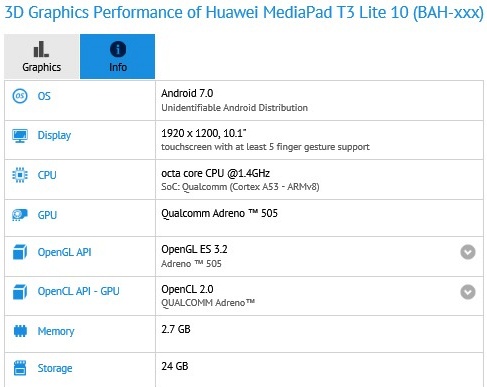
Task: Click the Android 7.0 value cell
Action: 319,100
